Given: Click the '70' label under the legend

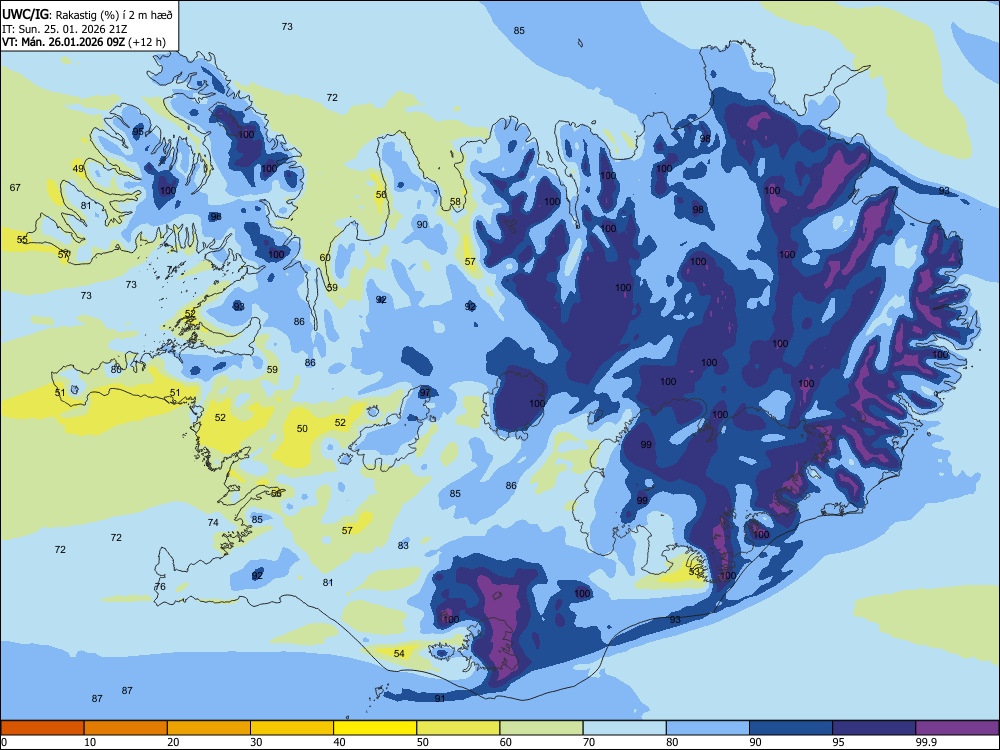Looking at the screenshot, I should click(x=589, y=742).
